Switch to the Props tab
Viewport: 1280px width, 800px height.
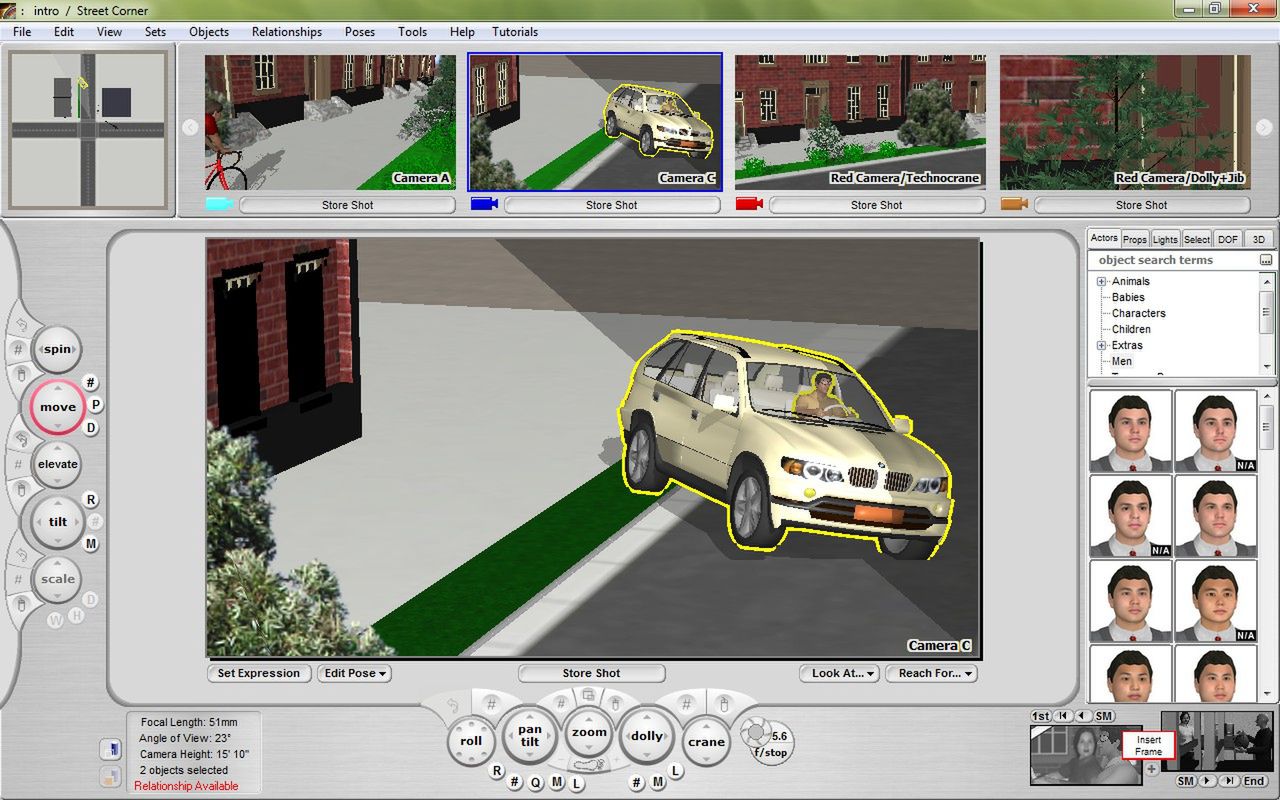point(1135,239)
